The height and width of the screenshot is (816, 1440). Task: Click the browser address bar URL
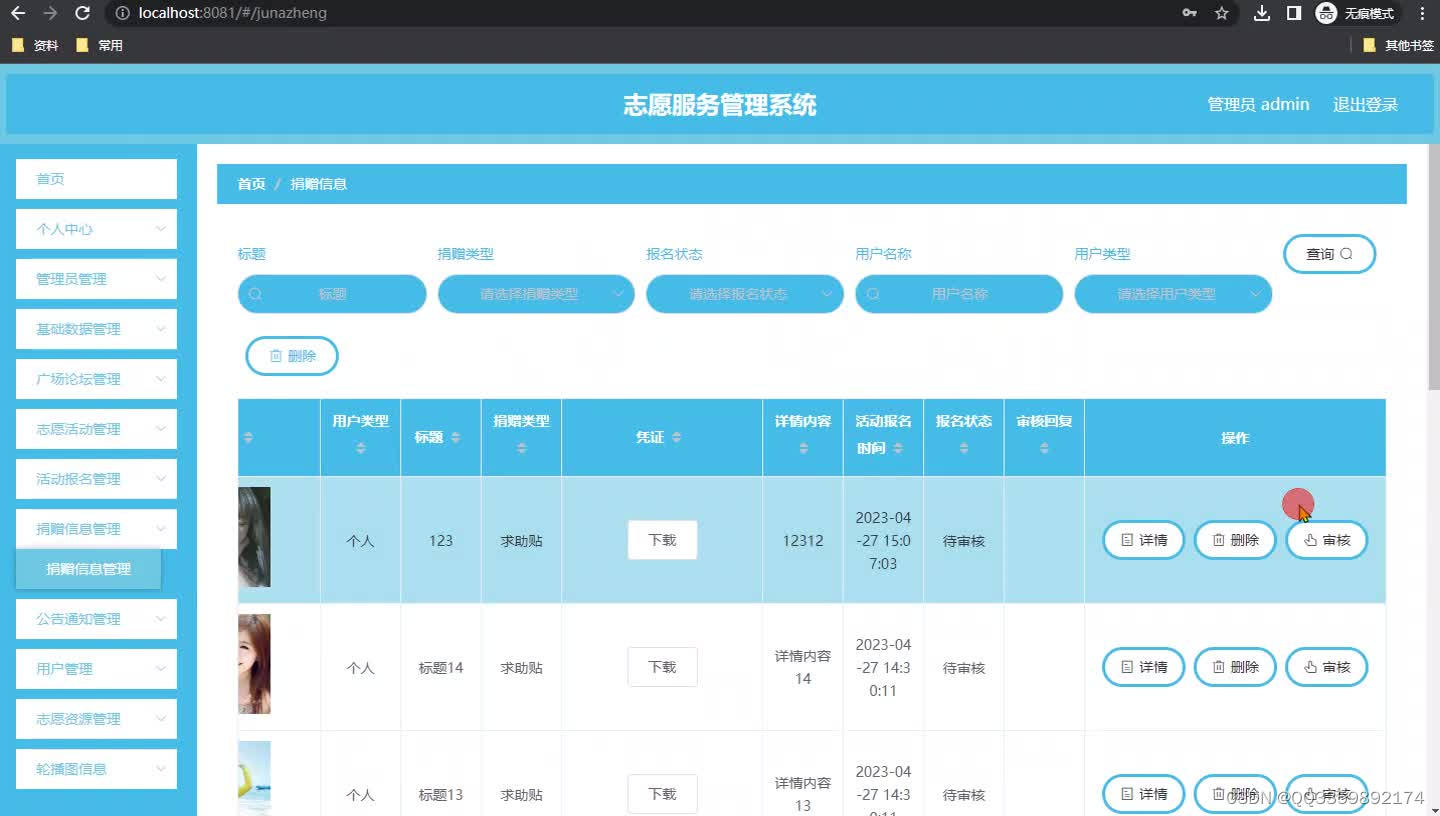pyautogui.click(x=233, y=14)
